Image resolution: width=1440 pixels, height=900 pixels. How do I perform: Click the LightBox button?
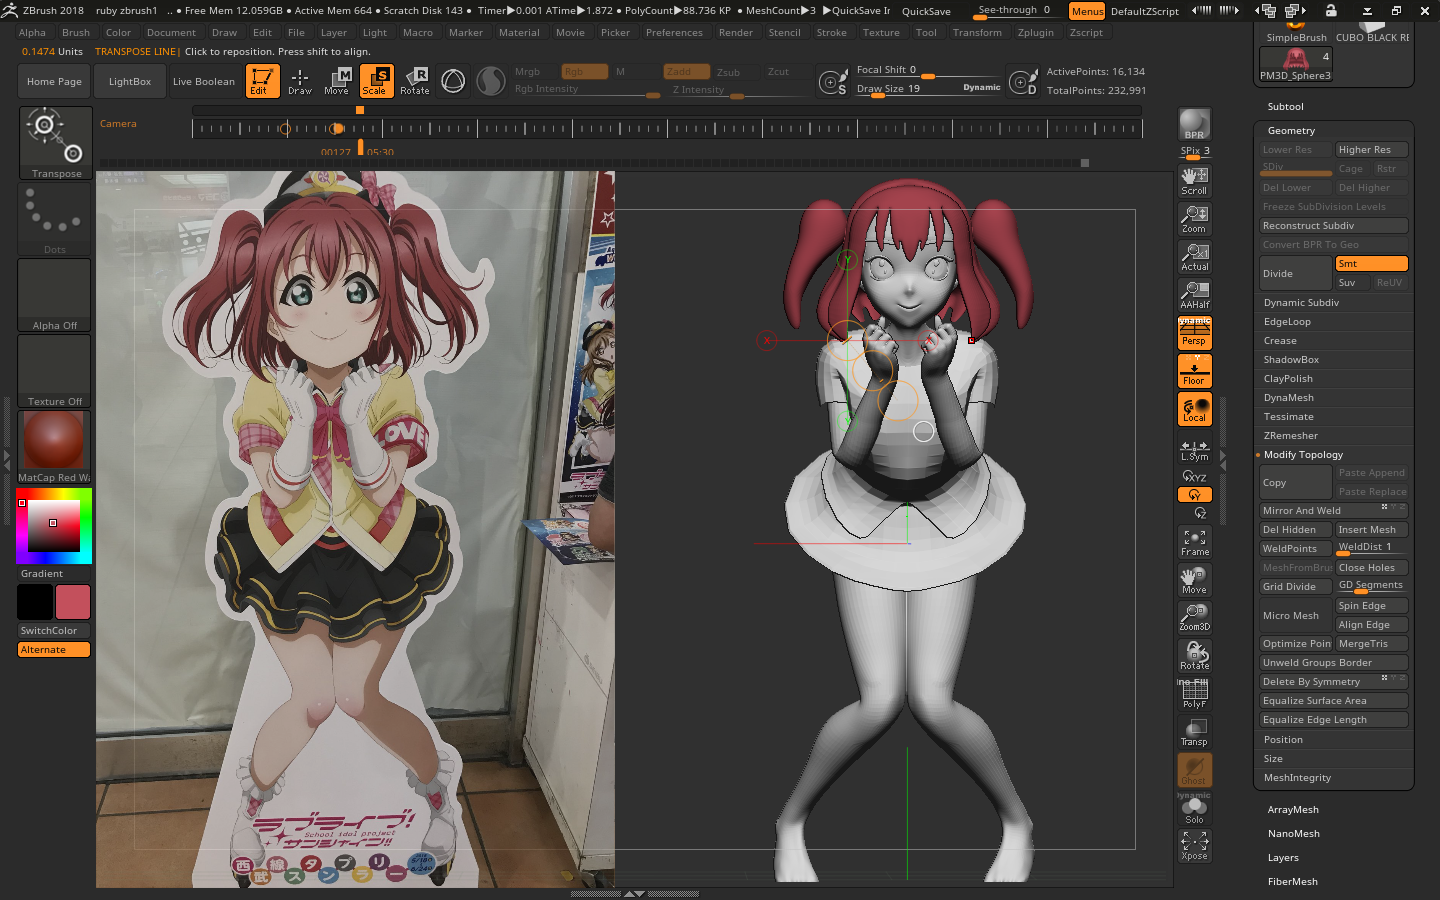point(130,82)
